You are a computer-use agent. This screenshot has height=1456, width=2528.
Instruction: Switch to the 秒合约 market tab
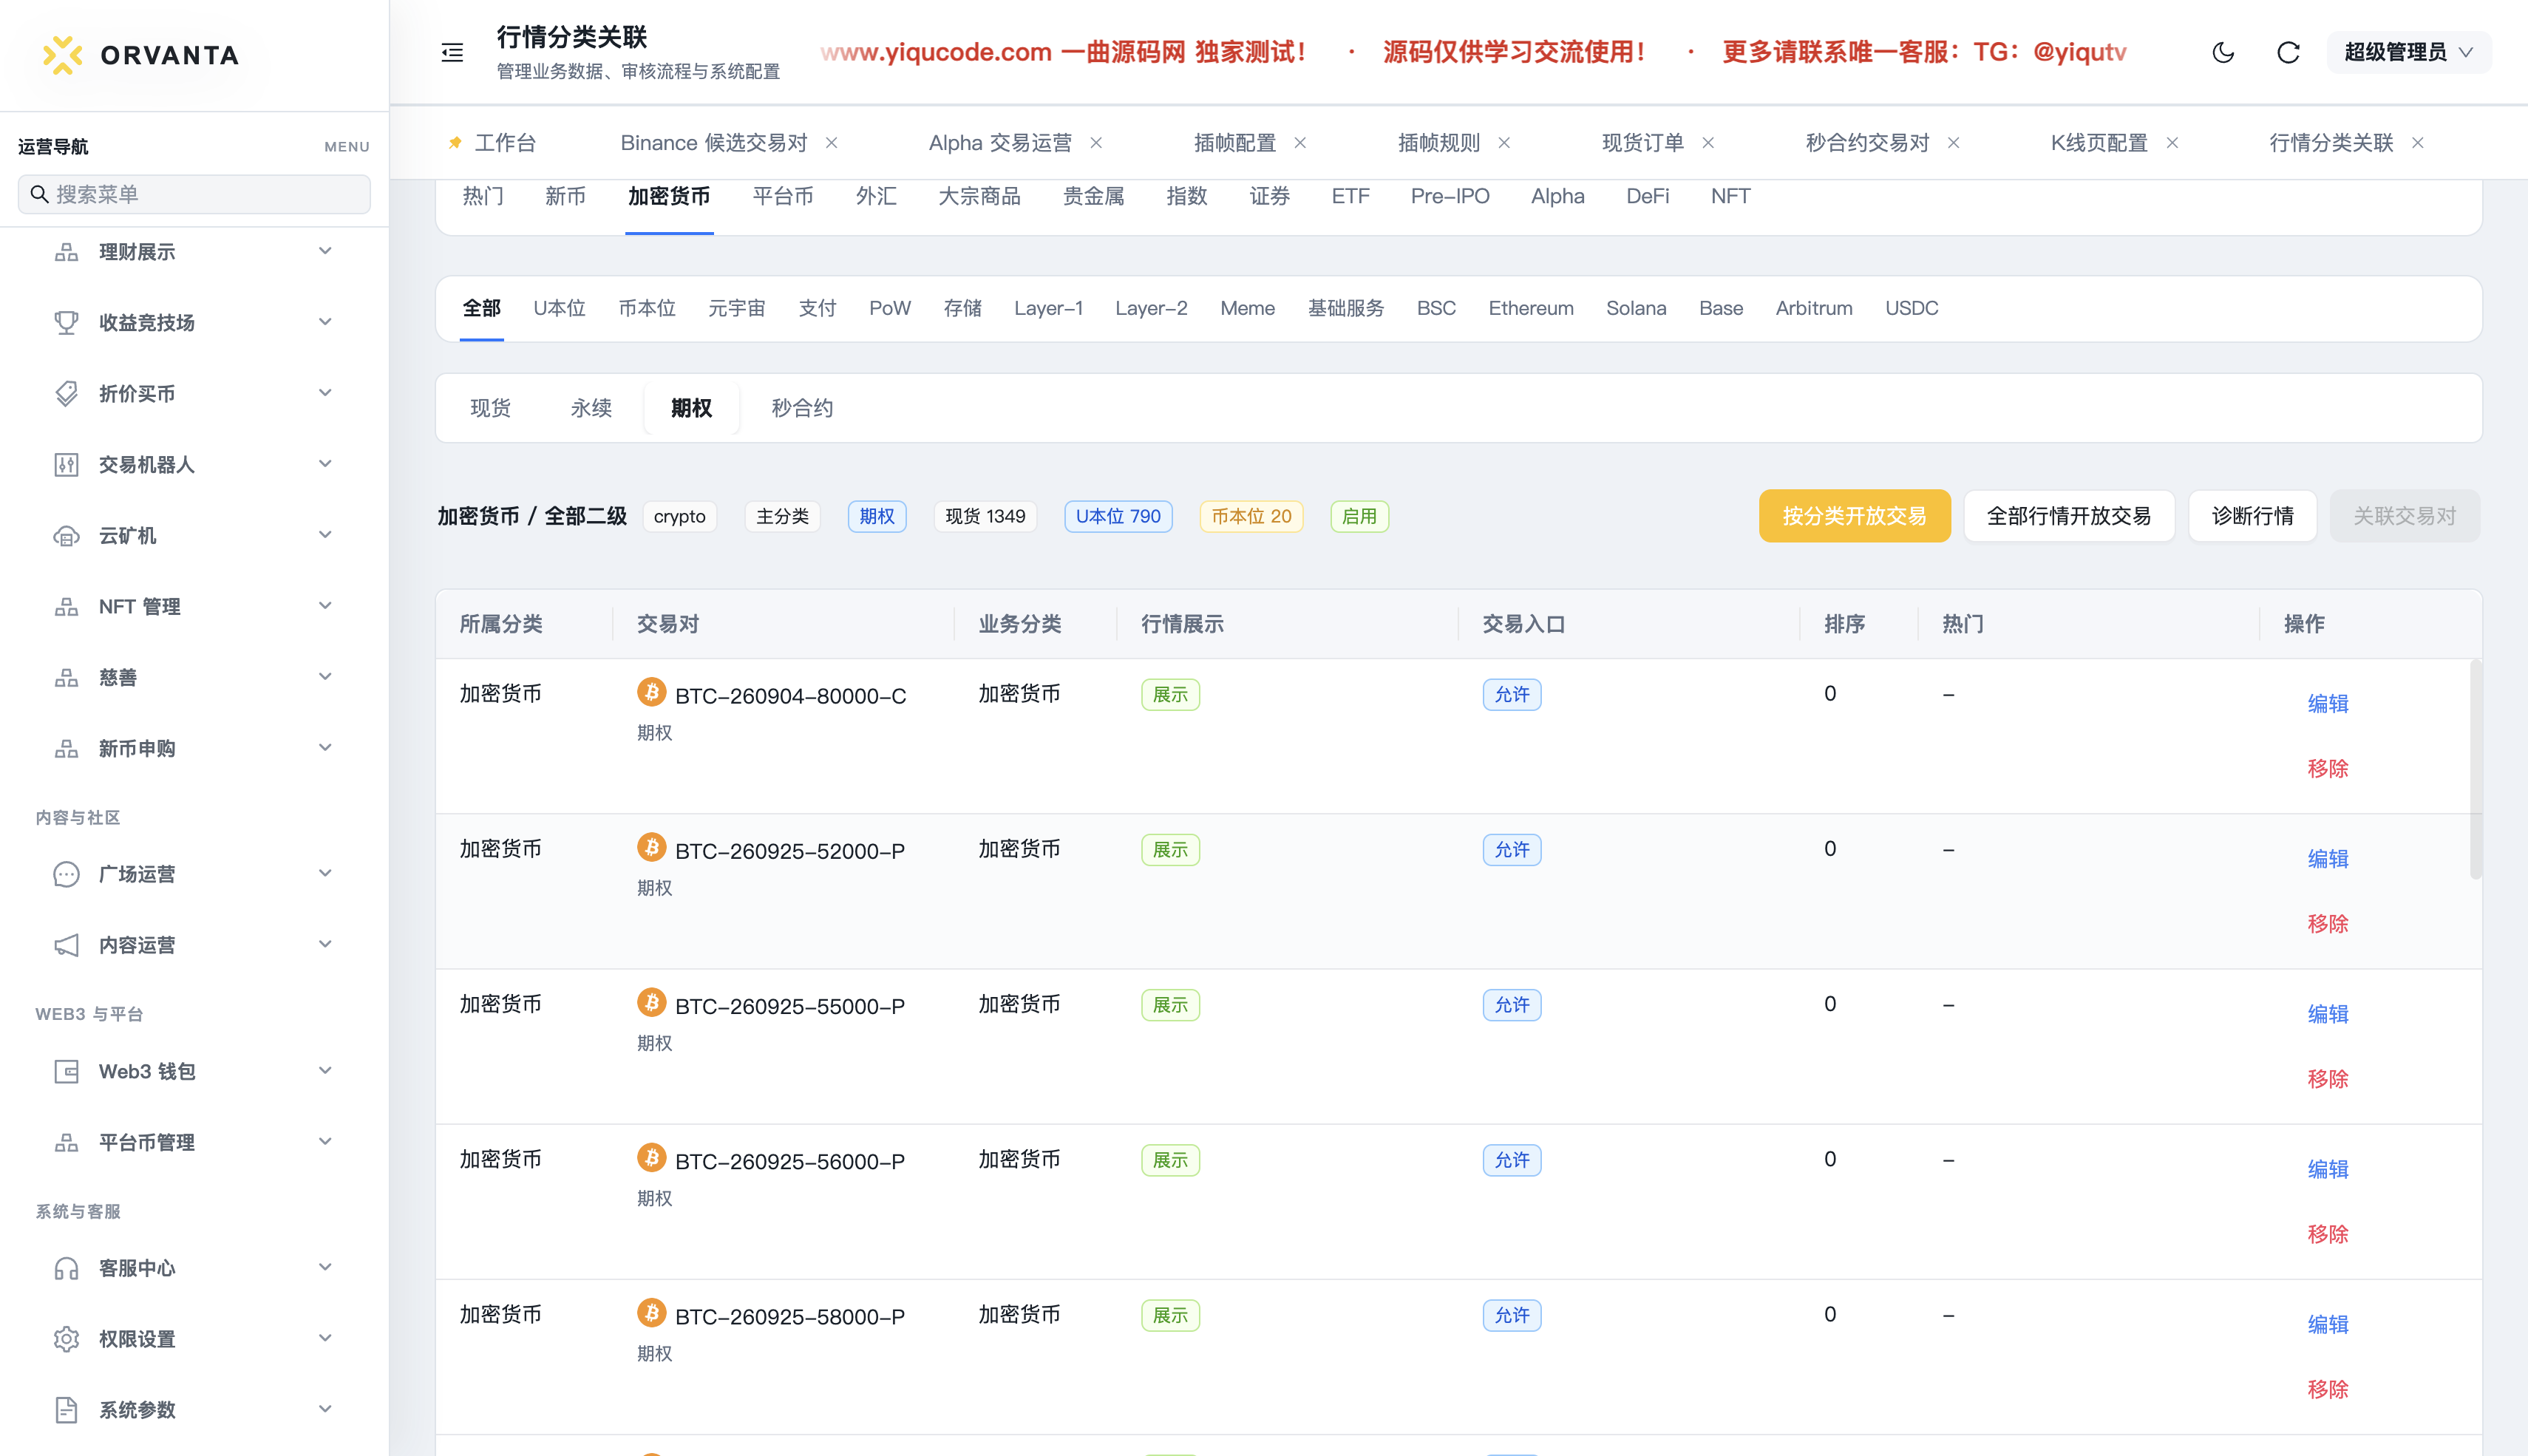coord(802,408)
